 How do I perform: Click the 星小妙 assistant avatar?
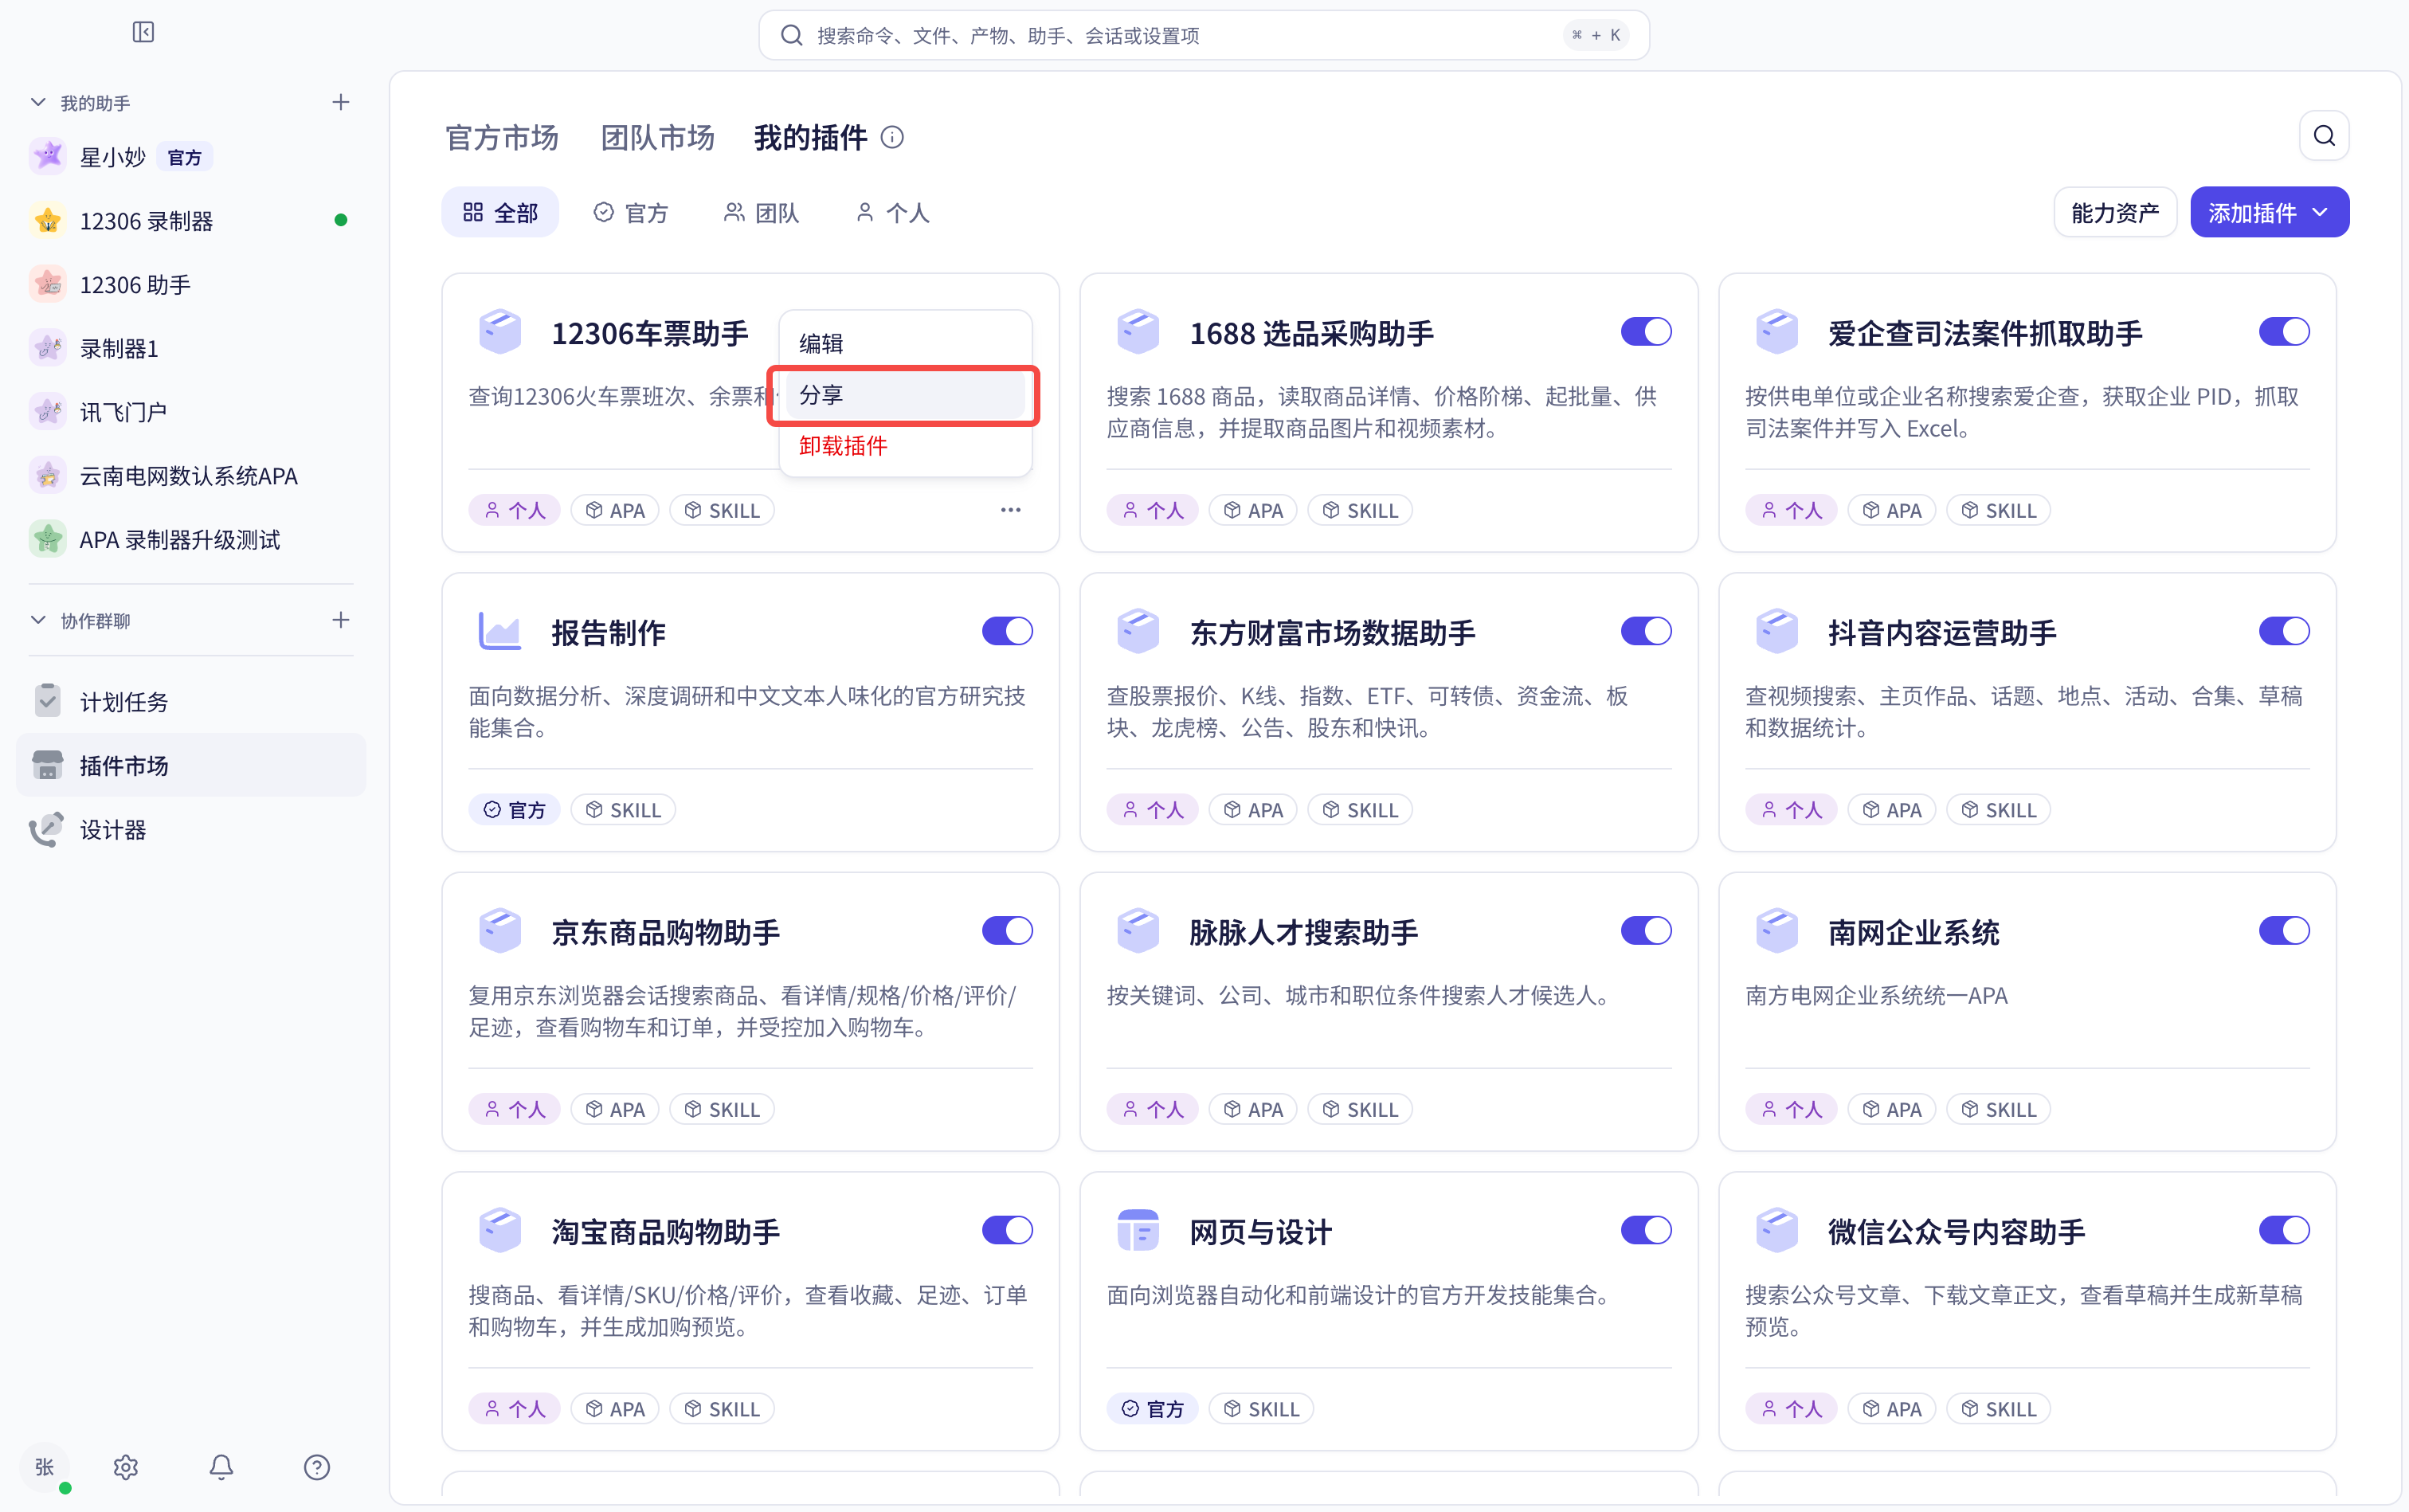point(48,156)
